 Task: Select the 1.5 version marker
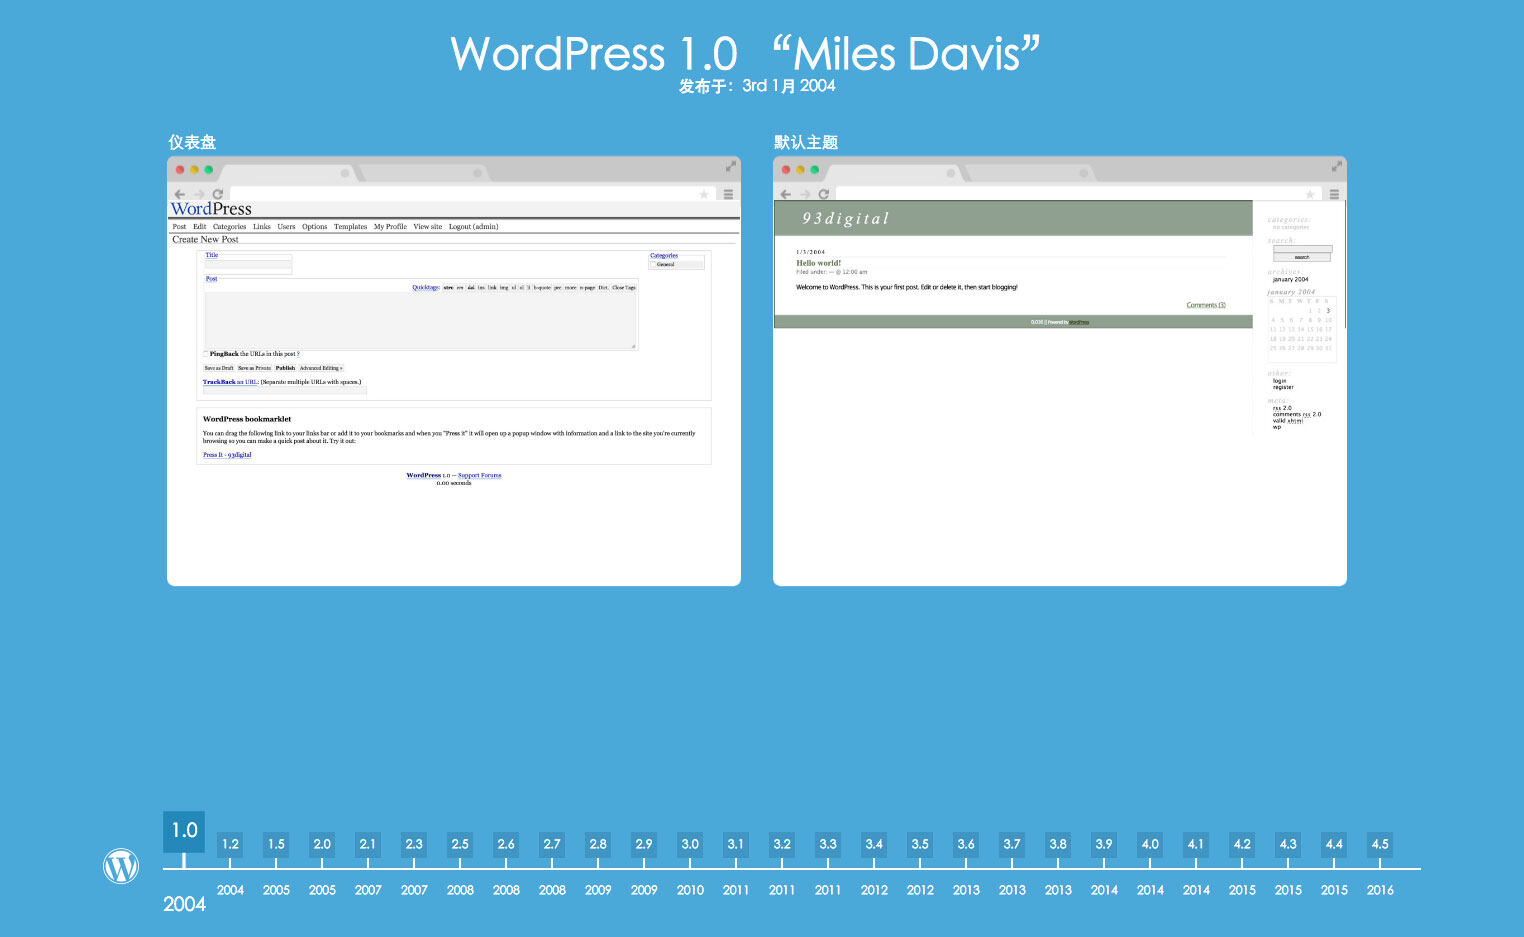coord(276,844)
